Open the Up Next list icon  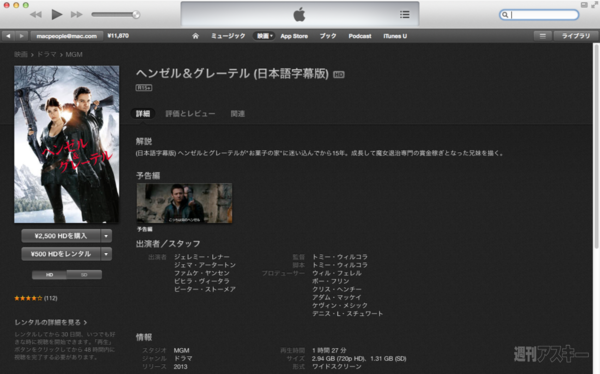tap(404, 15)
